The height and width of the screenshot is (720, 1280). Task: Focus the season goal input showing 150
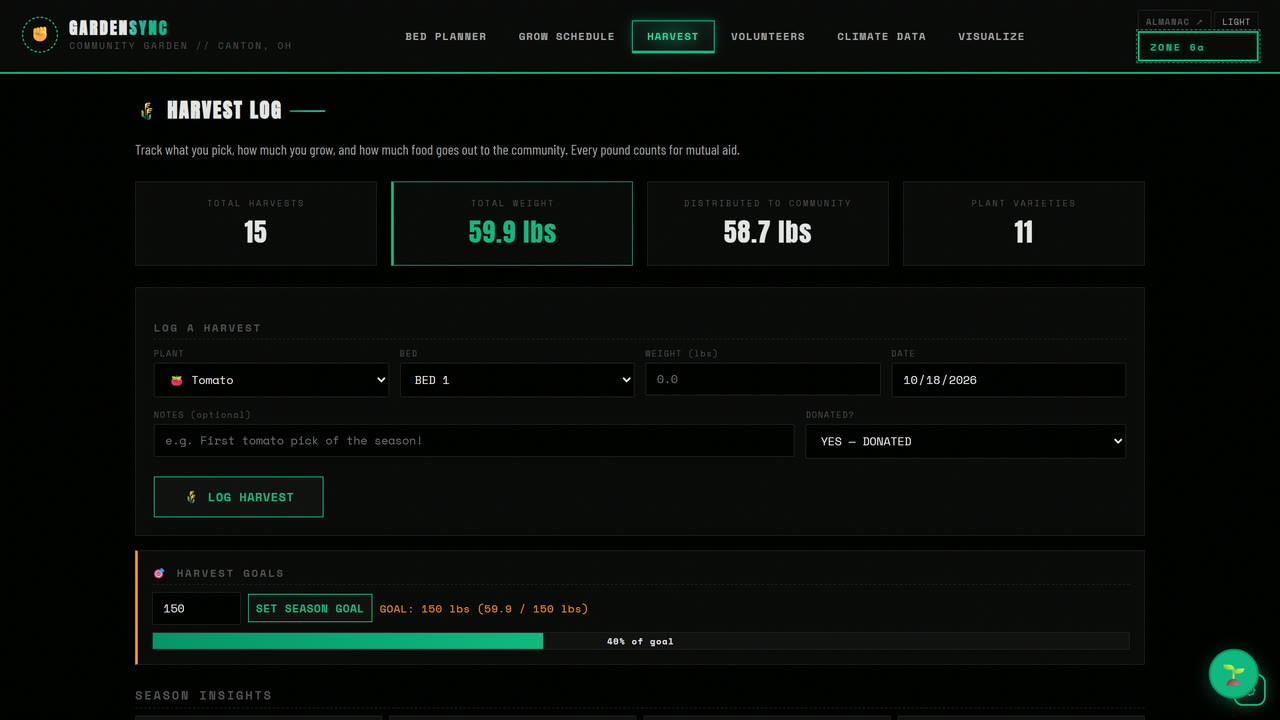196,608
